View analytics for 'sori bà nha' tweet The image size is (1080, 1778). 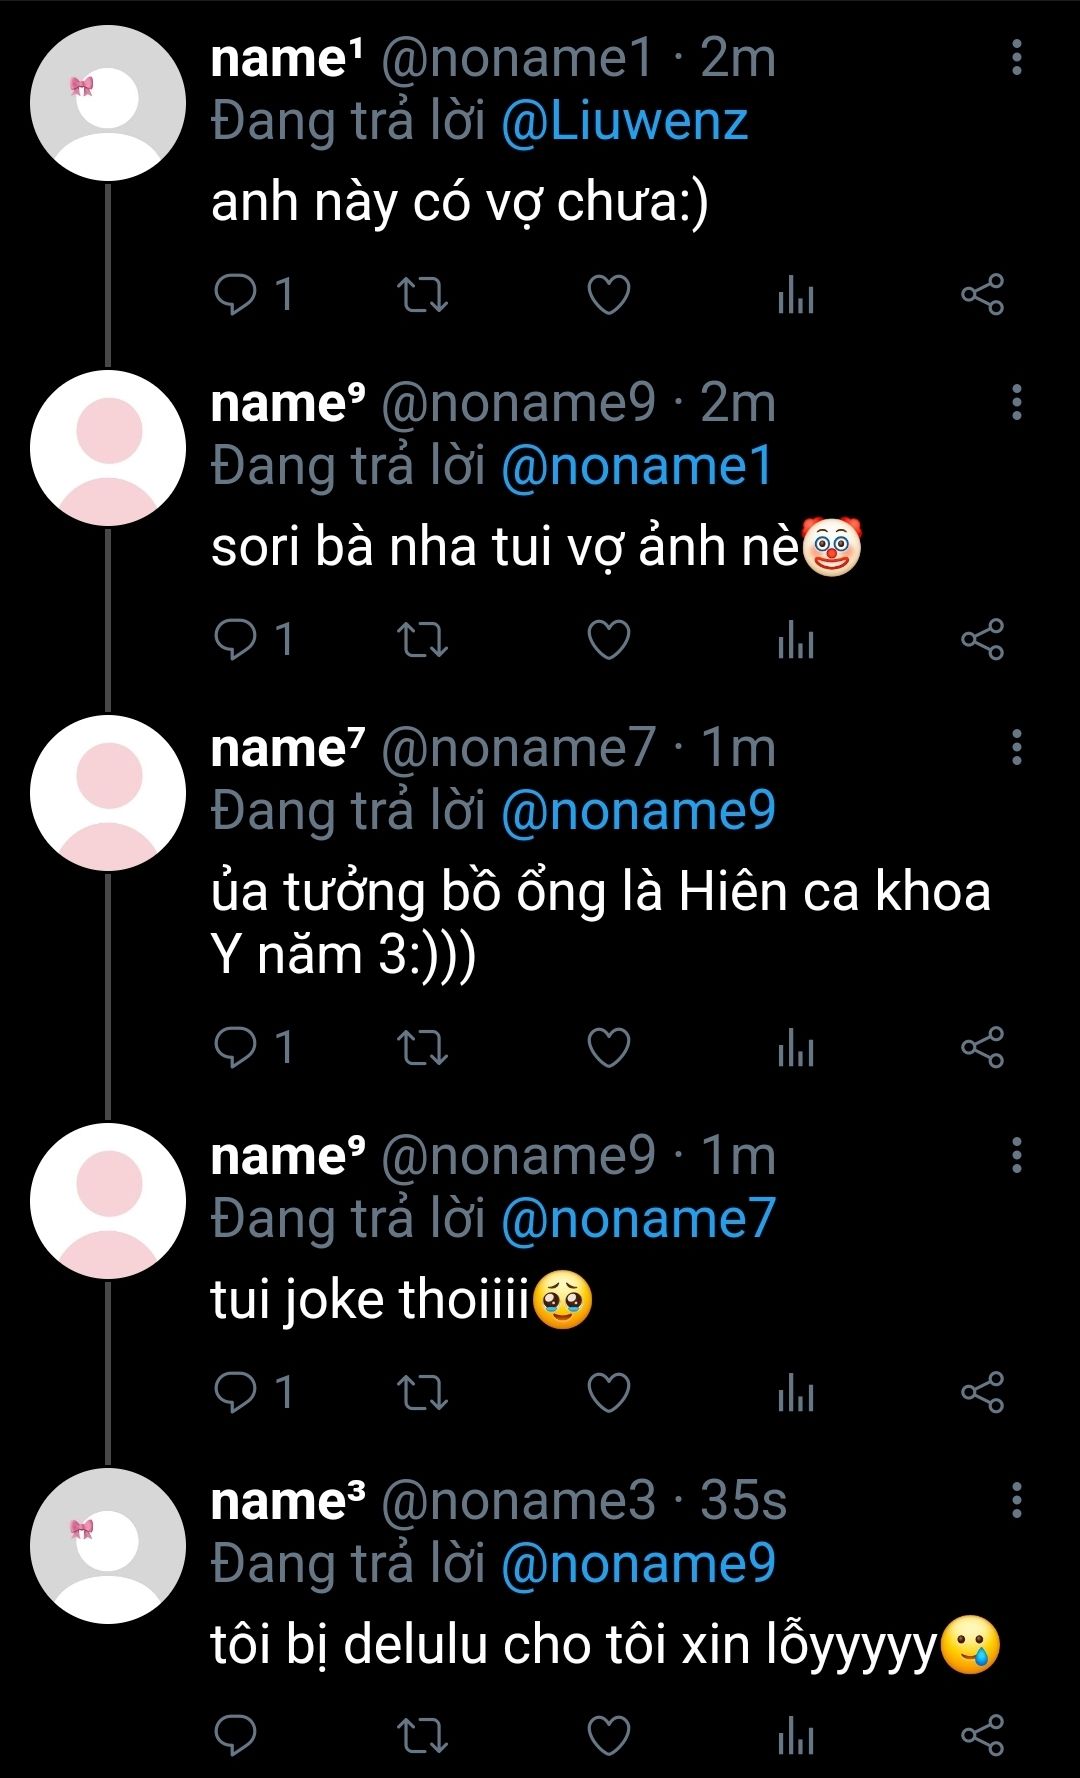click(x=796, y=640)
